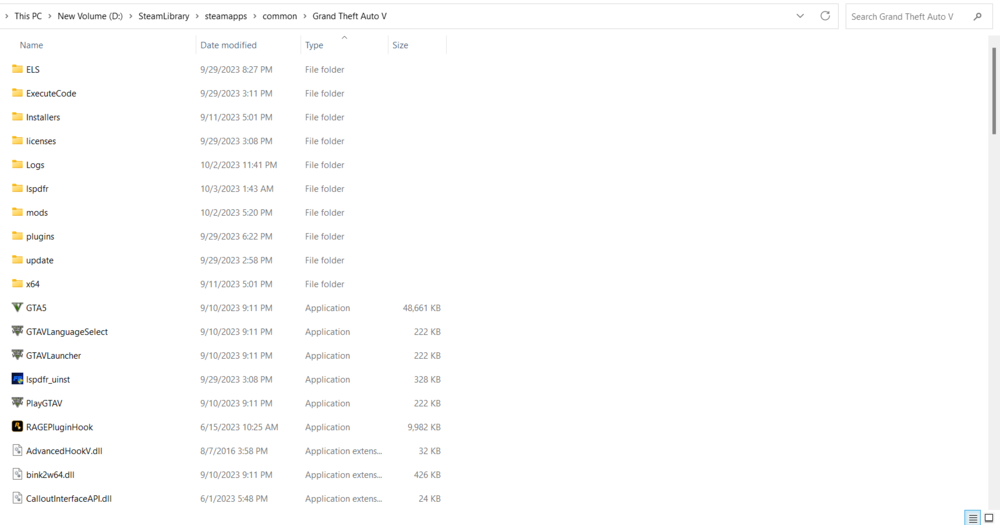Expand chevron after This PC breadcrumb
The image size is (1000, 525).
50,16
